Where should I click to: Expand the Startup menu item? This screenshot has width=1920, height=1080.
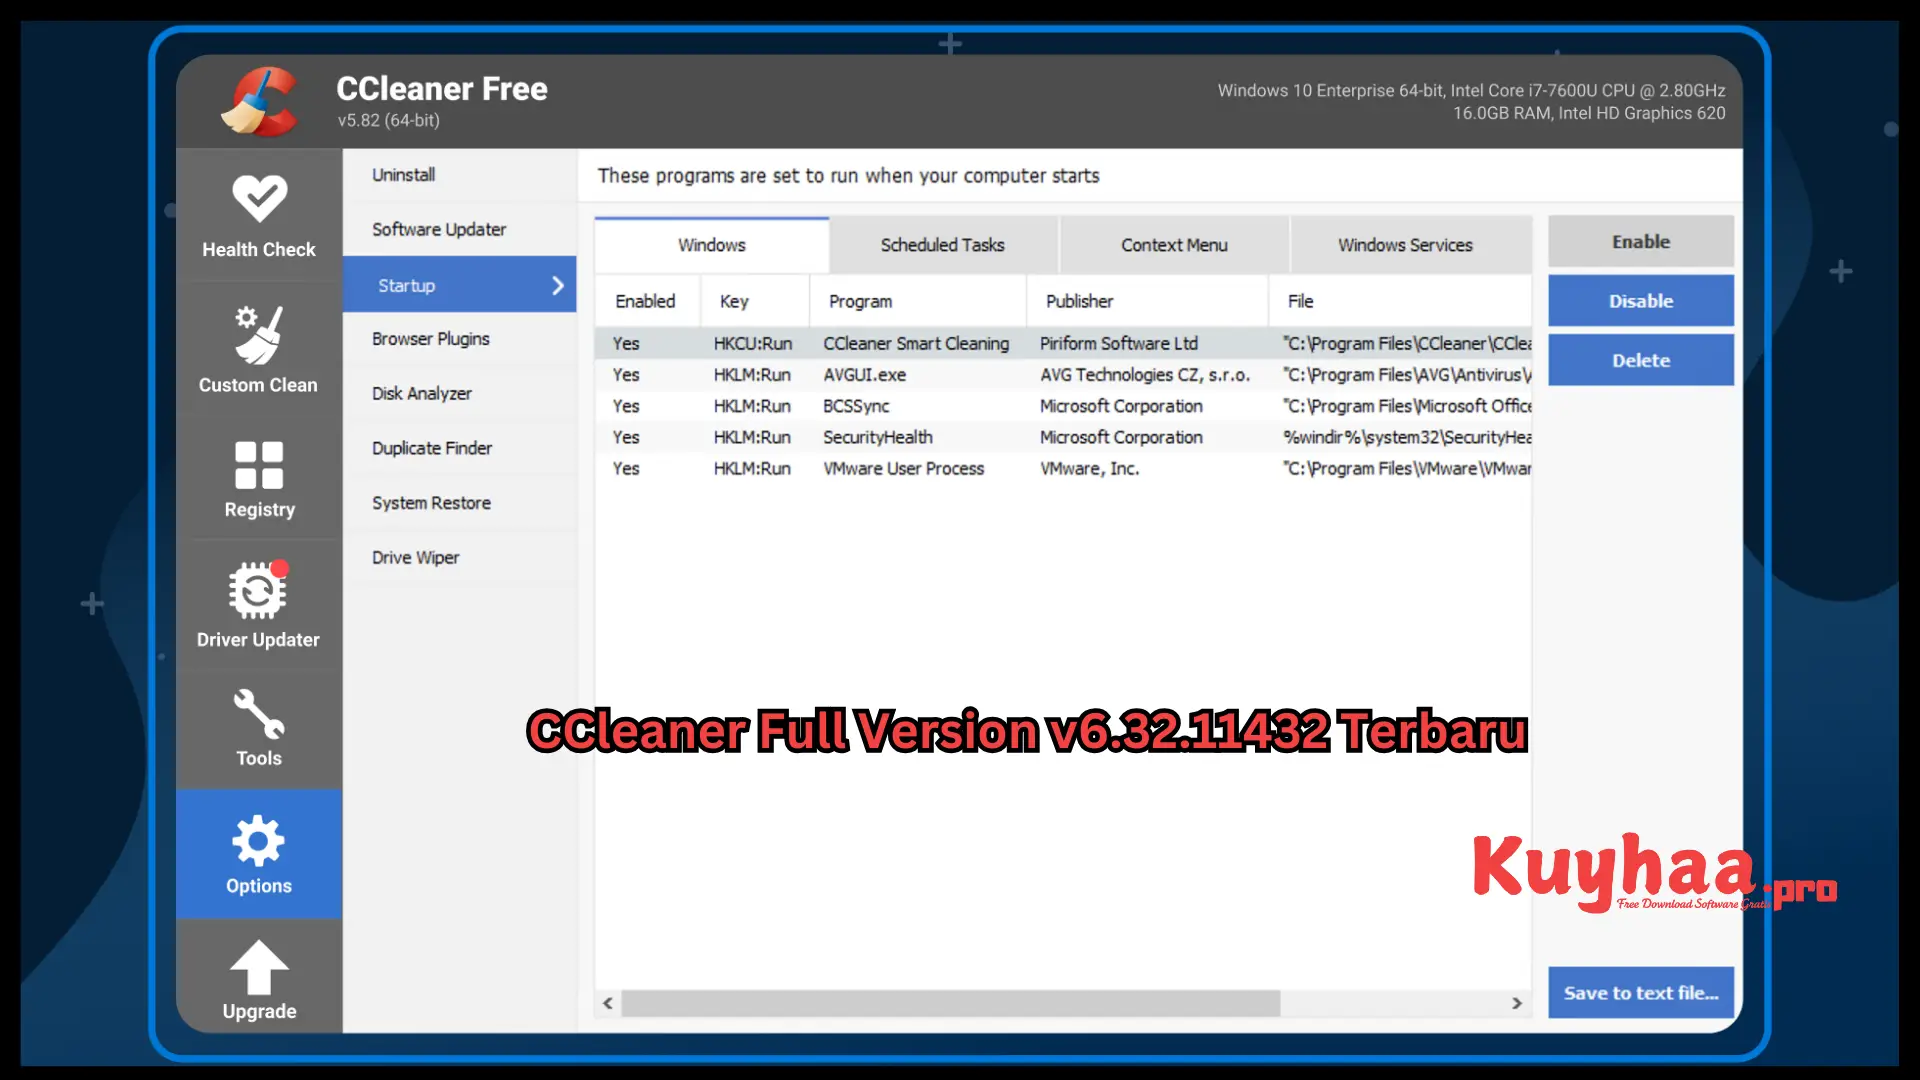coord(555,284)
